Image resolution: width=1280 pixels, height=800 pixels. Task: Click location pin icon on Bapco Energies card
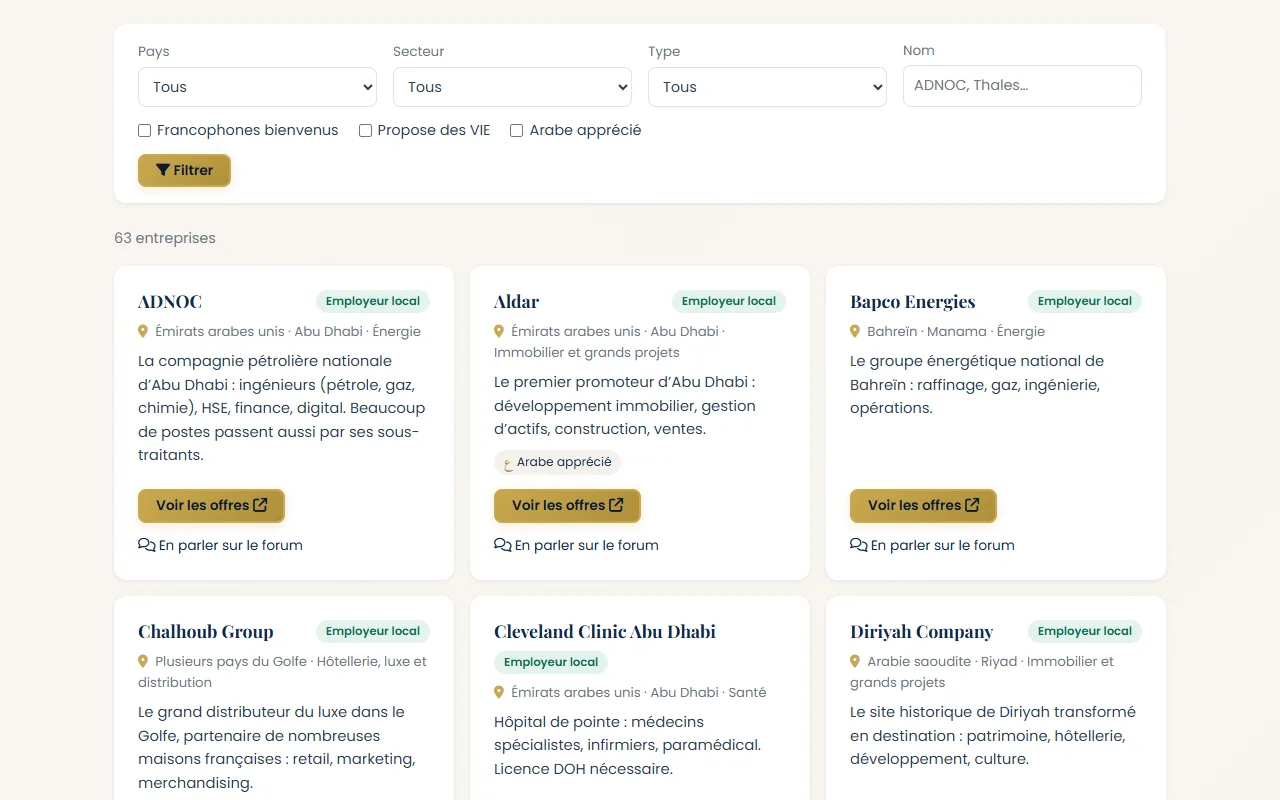(x=855, y=331)
